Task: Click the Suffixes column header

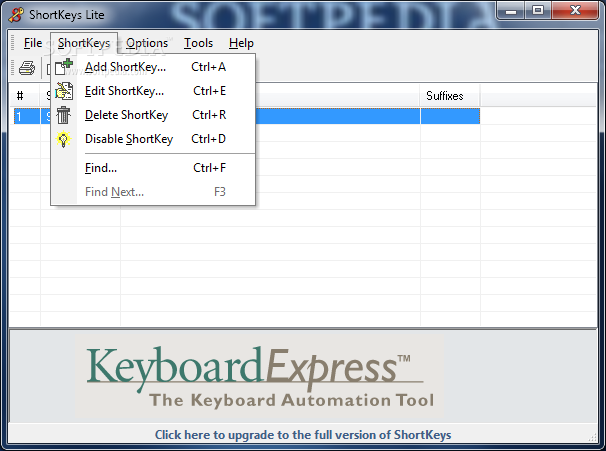Action: click(x=450, y=96)
